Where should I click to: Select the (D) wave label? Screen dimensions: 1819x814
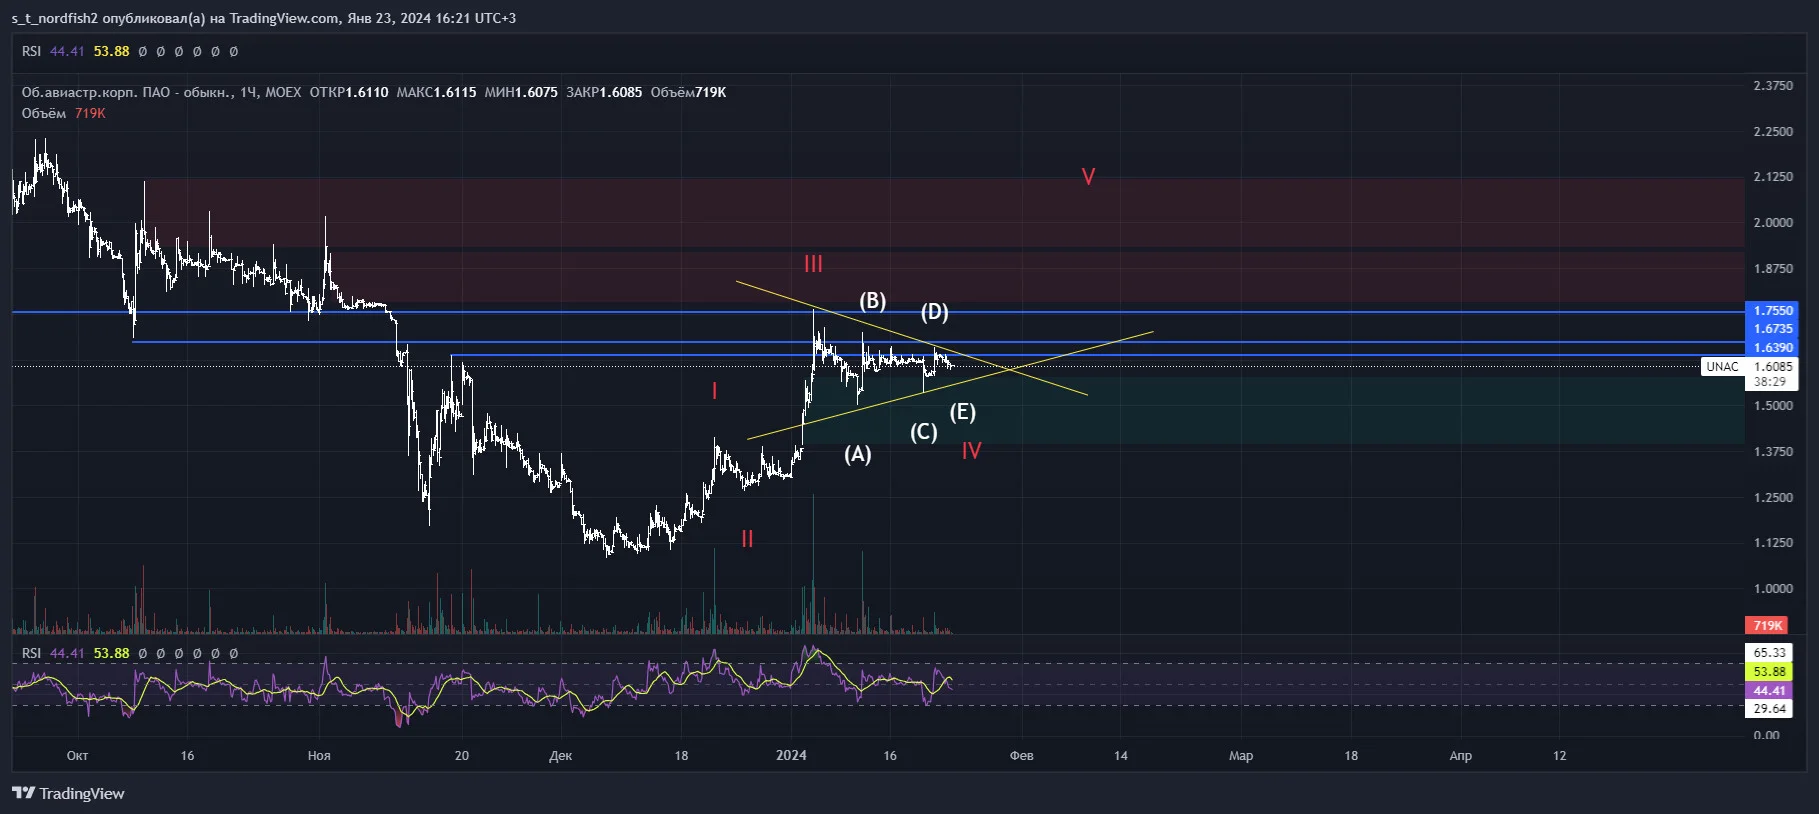tap(934, 312)
